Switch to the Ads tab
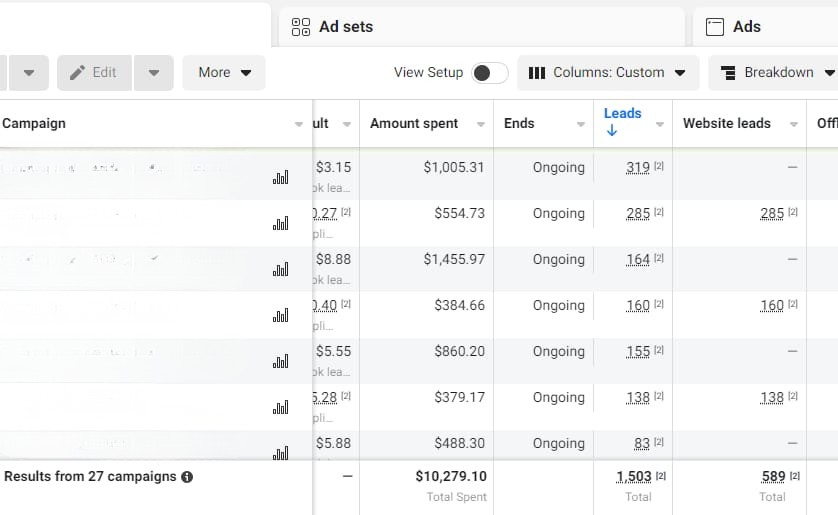This screenshot has width=838, height=515. click(746, 27)
